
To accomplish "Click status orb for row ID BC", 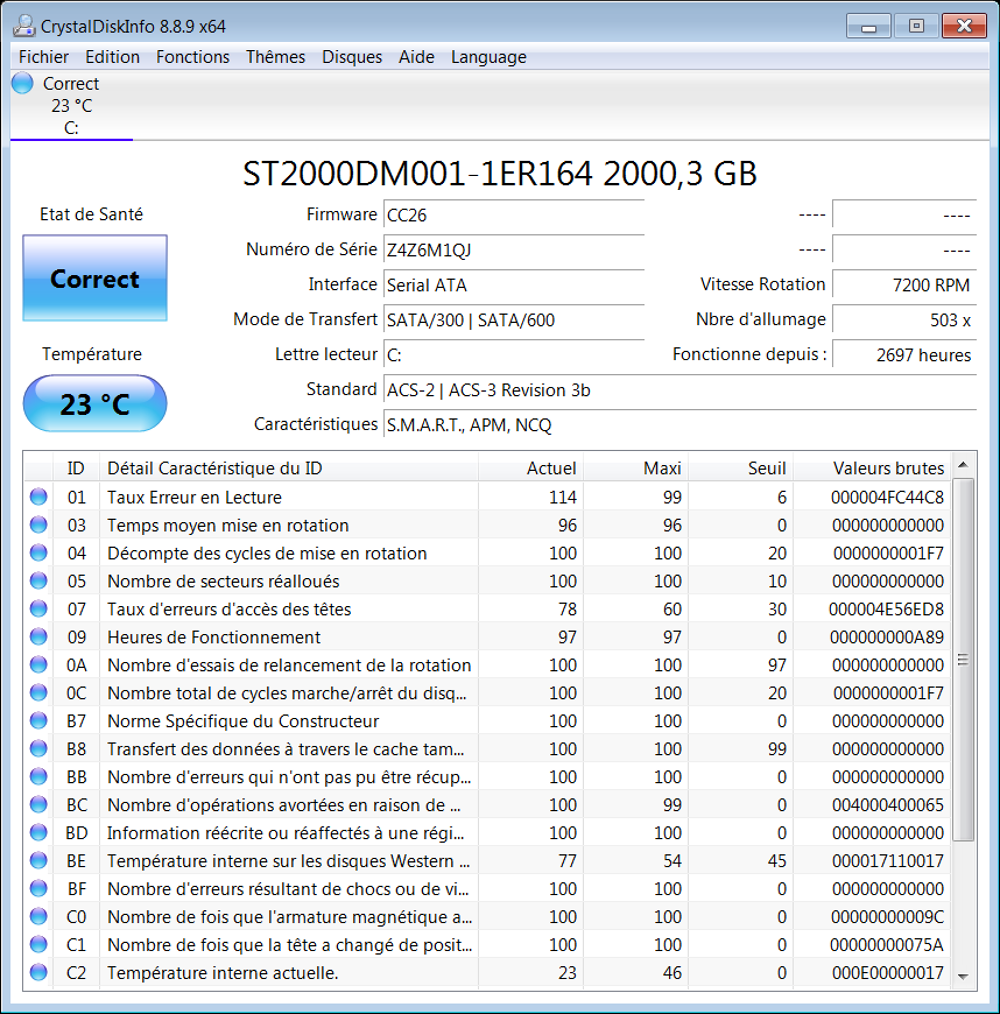I will (x=39, y=804).
